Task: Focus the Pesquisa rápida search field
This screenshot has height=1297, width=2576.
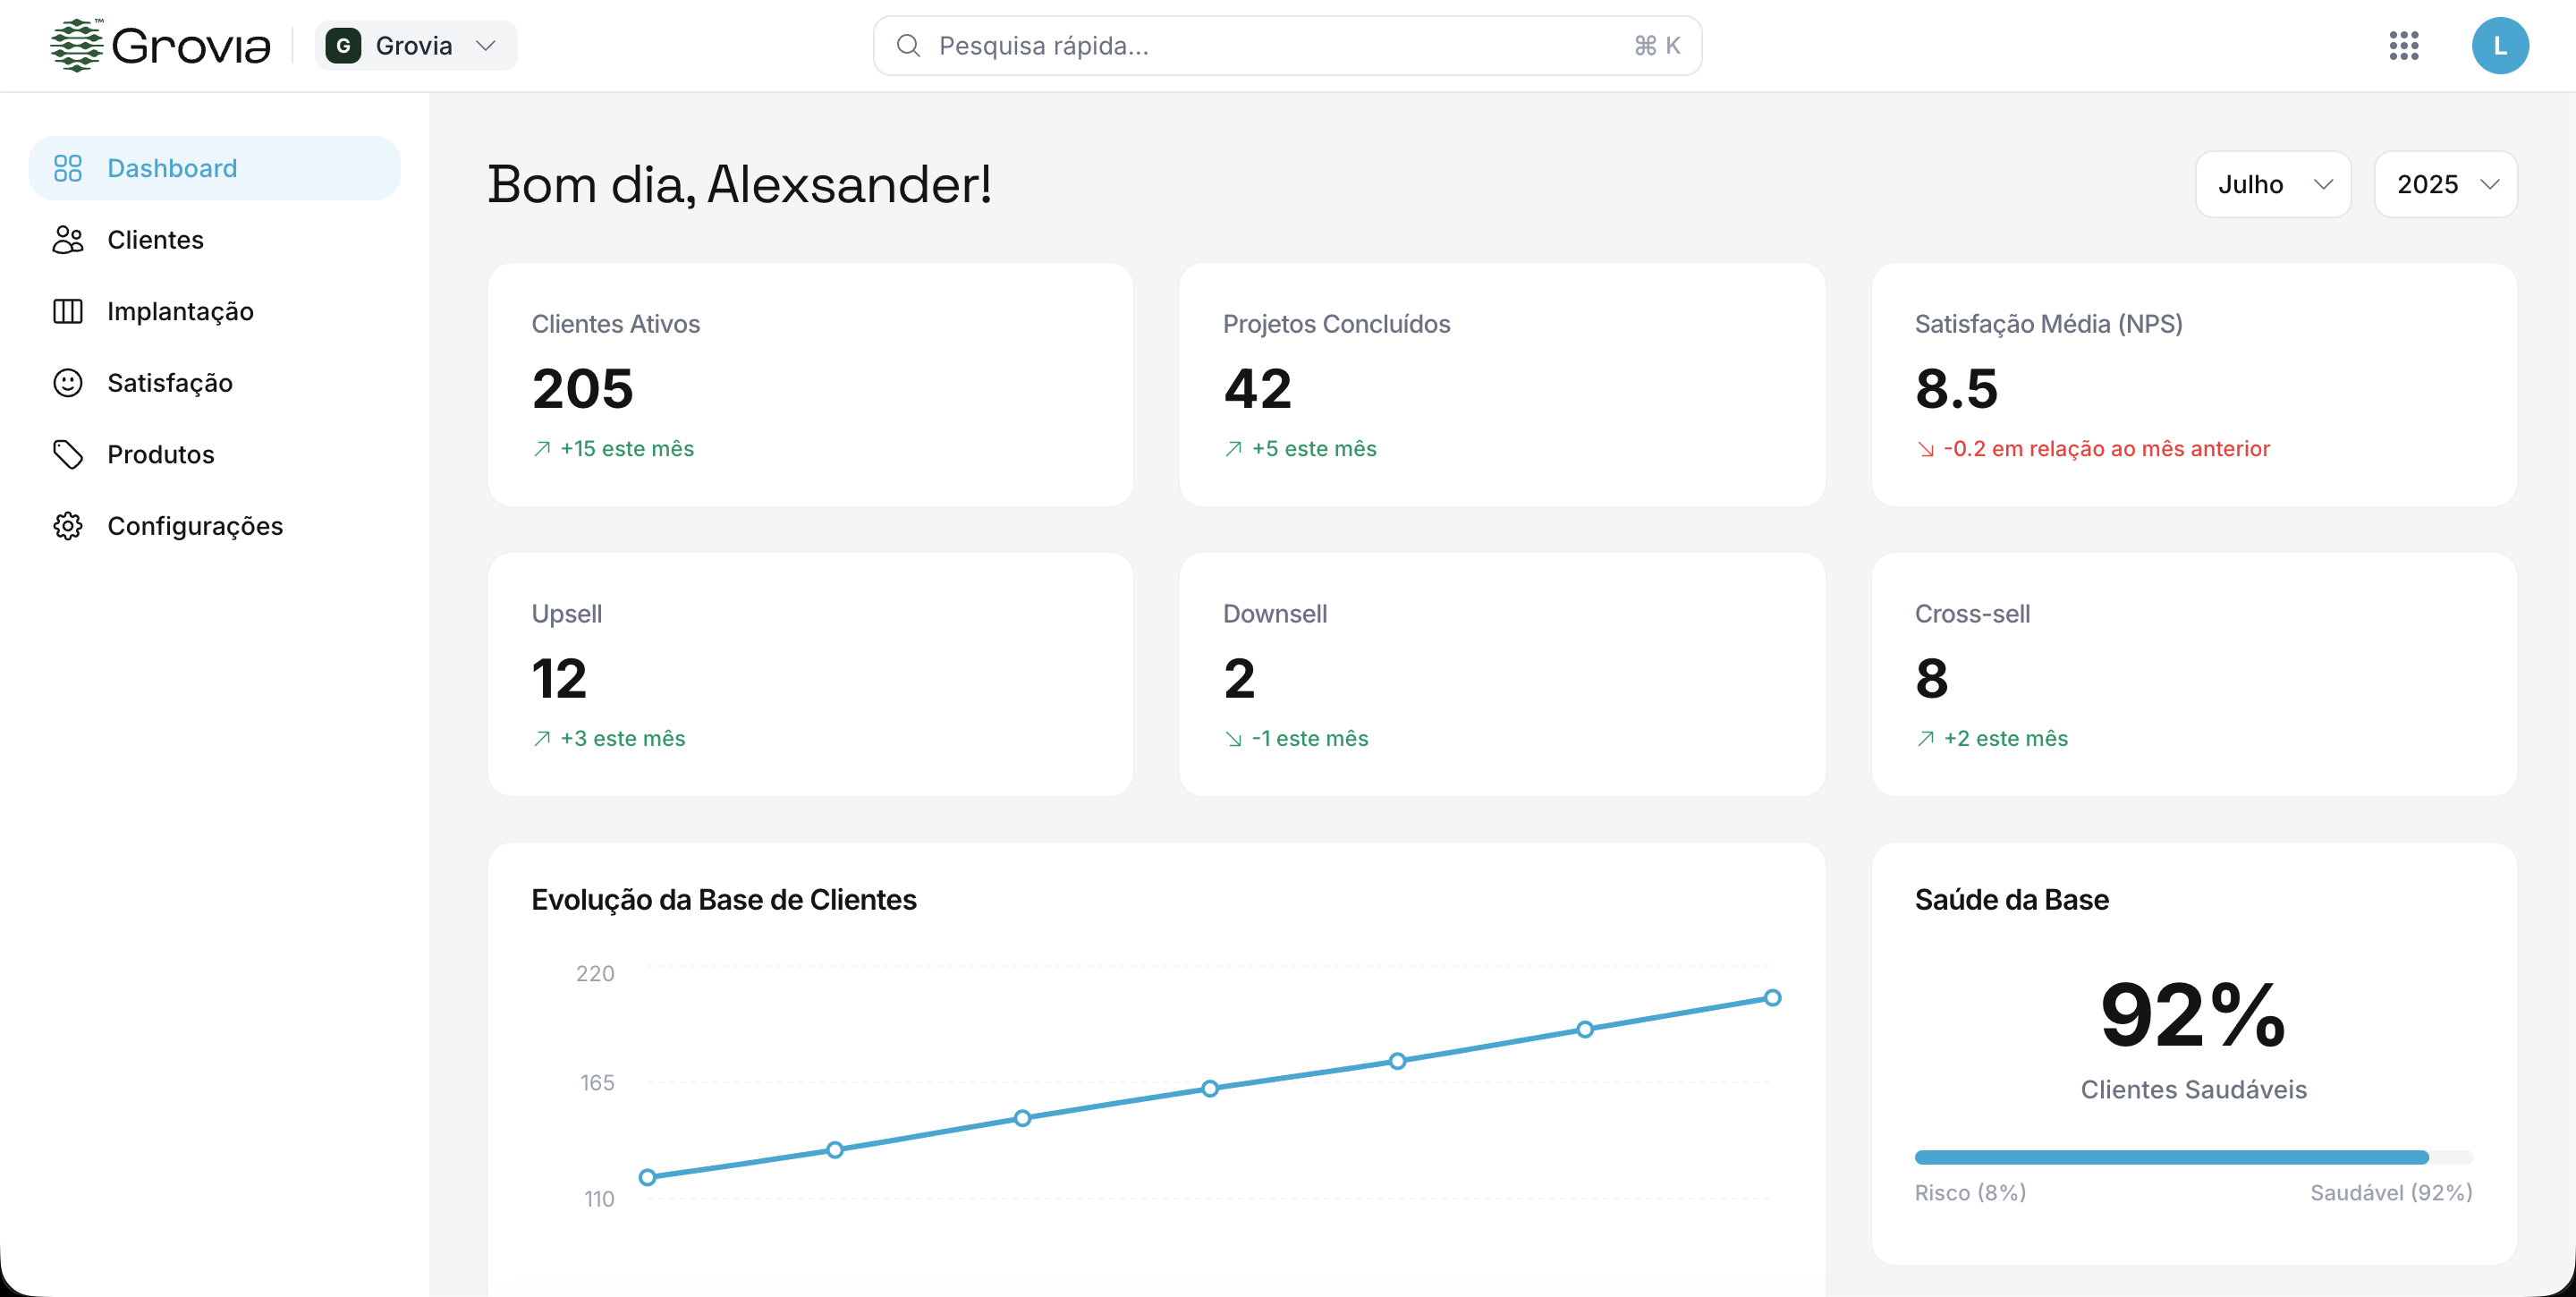Action: tap(1287, 45)
